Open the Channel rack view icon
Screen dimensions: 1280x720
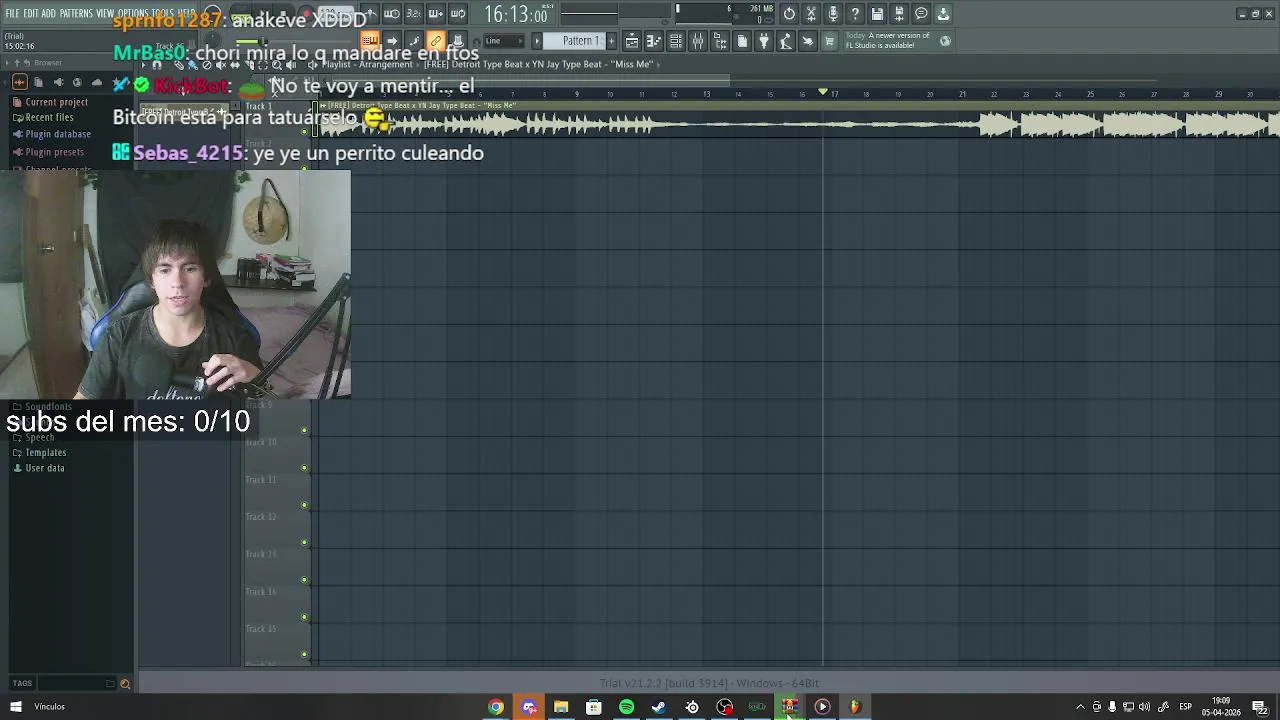coord(676,41)
